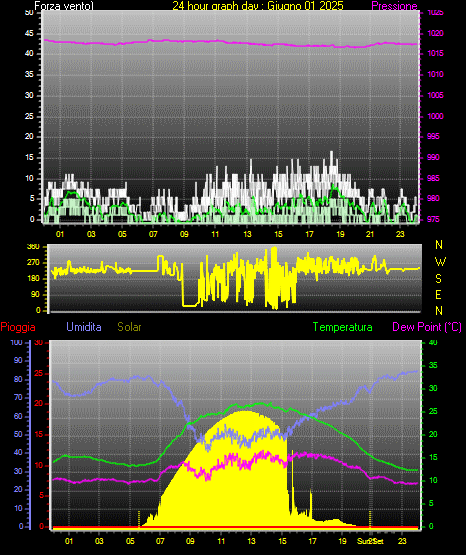Click the 100 value on humidity scale
The width and height of the screenshot is (466, 555).
17,343
